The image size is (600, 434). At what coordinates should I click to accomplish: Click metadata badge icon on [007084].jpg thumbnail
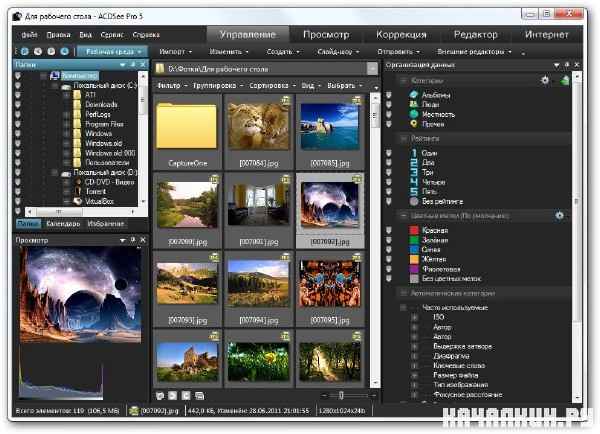pos(285,100)
